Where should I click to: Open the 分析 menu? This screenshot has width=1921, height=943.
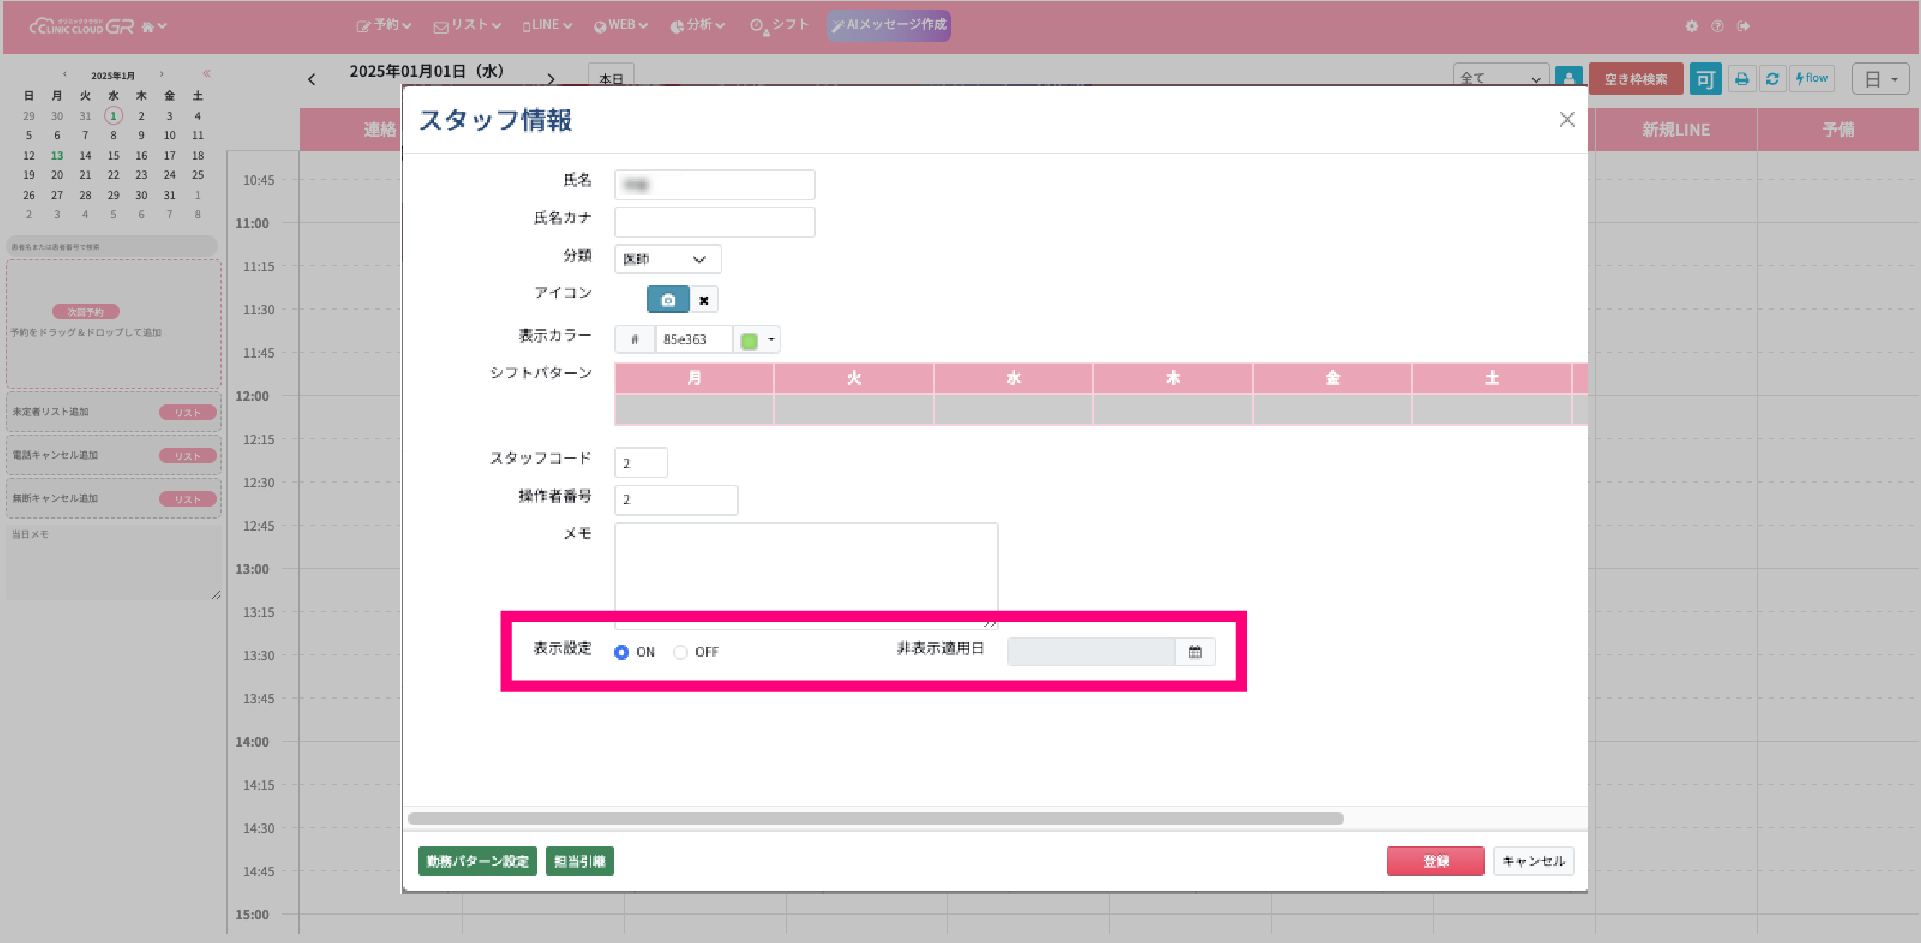point(697,25)
